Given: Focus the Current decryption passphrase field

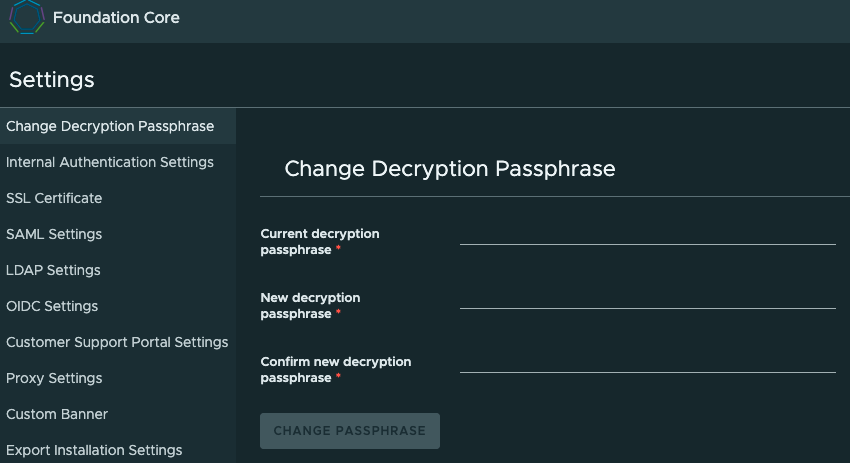Looking at the screenshot, I should pyautogui.click(x=648, y=235).
